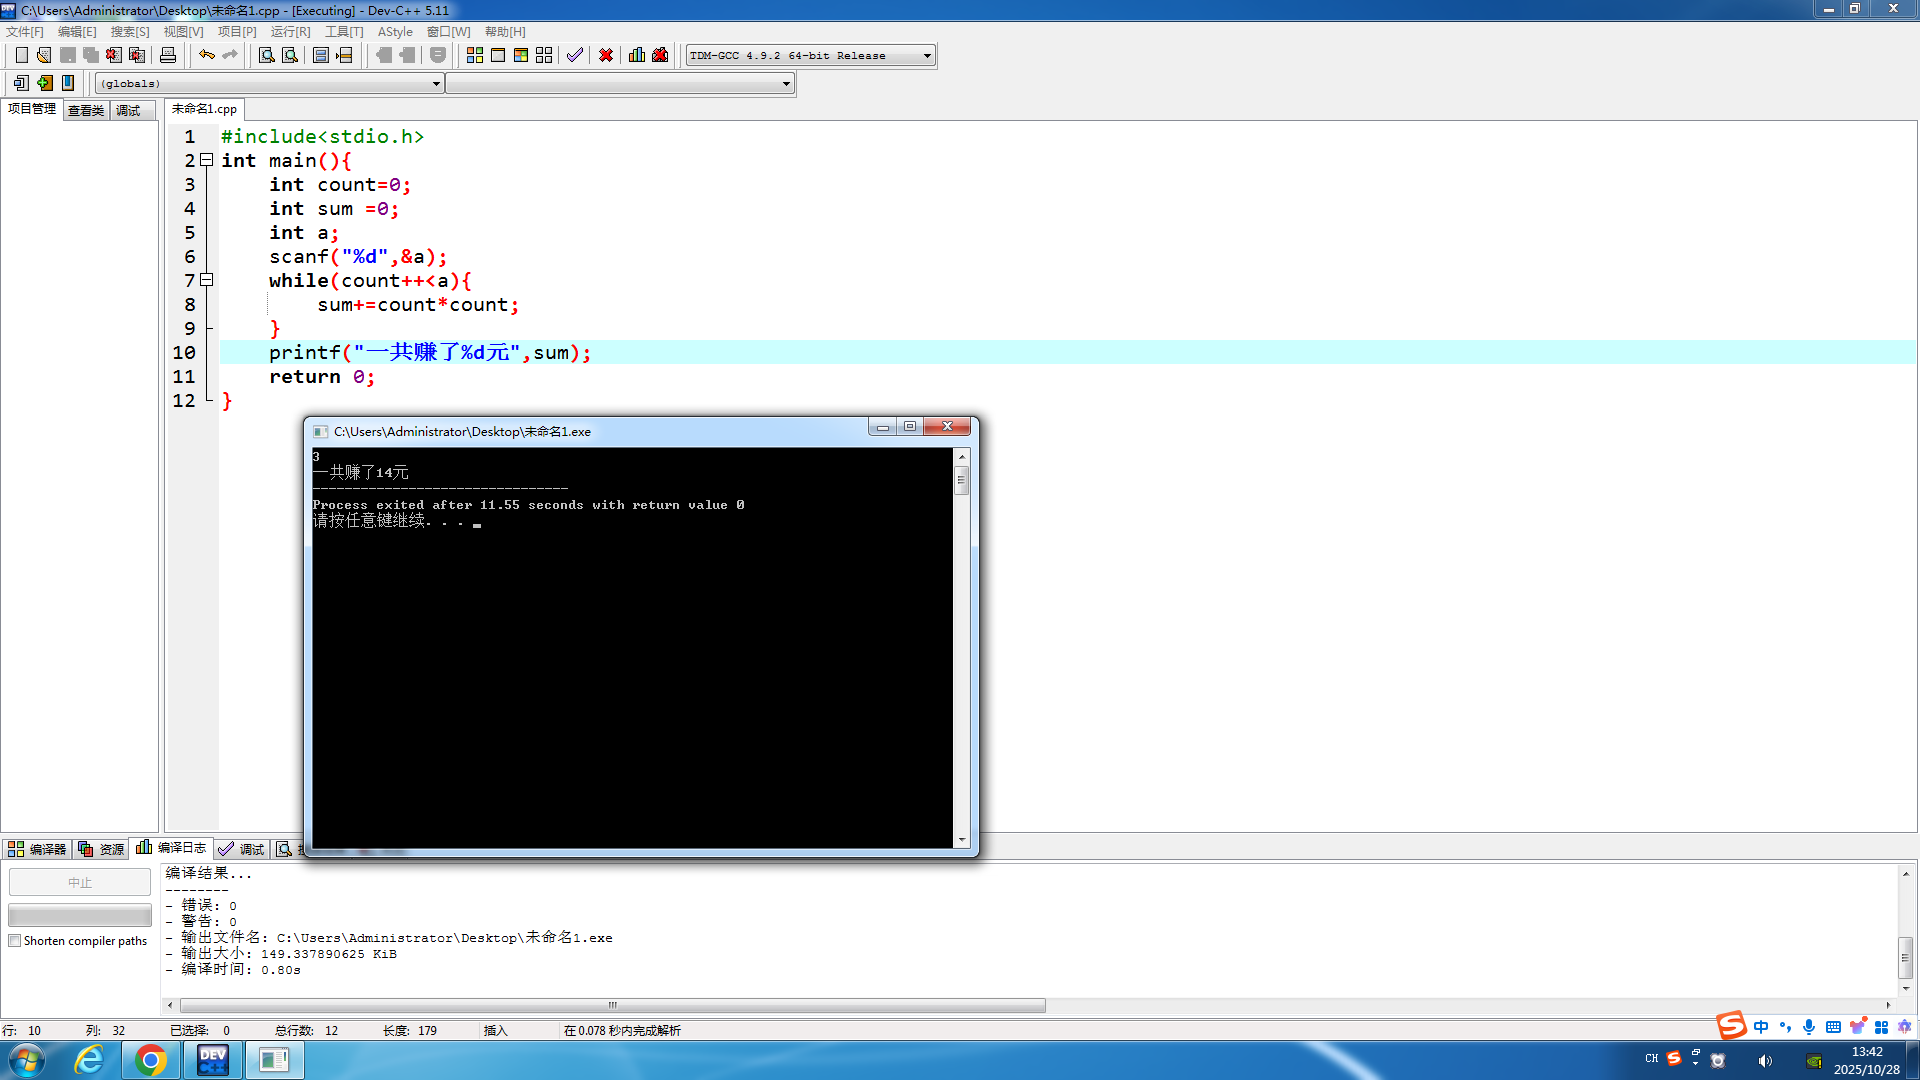This screenshot has height=1080, width=1920.
Task: Open the 编译器 bottom panel tab
Action: 37,849
